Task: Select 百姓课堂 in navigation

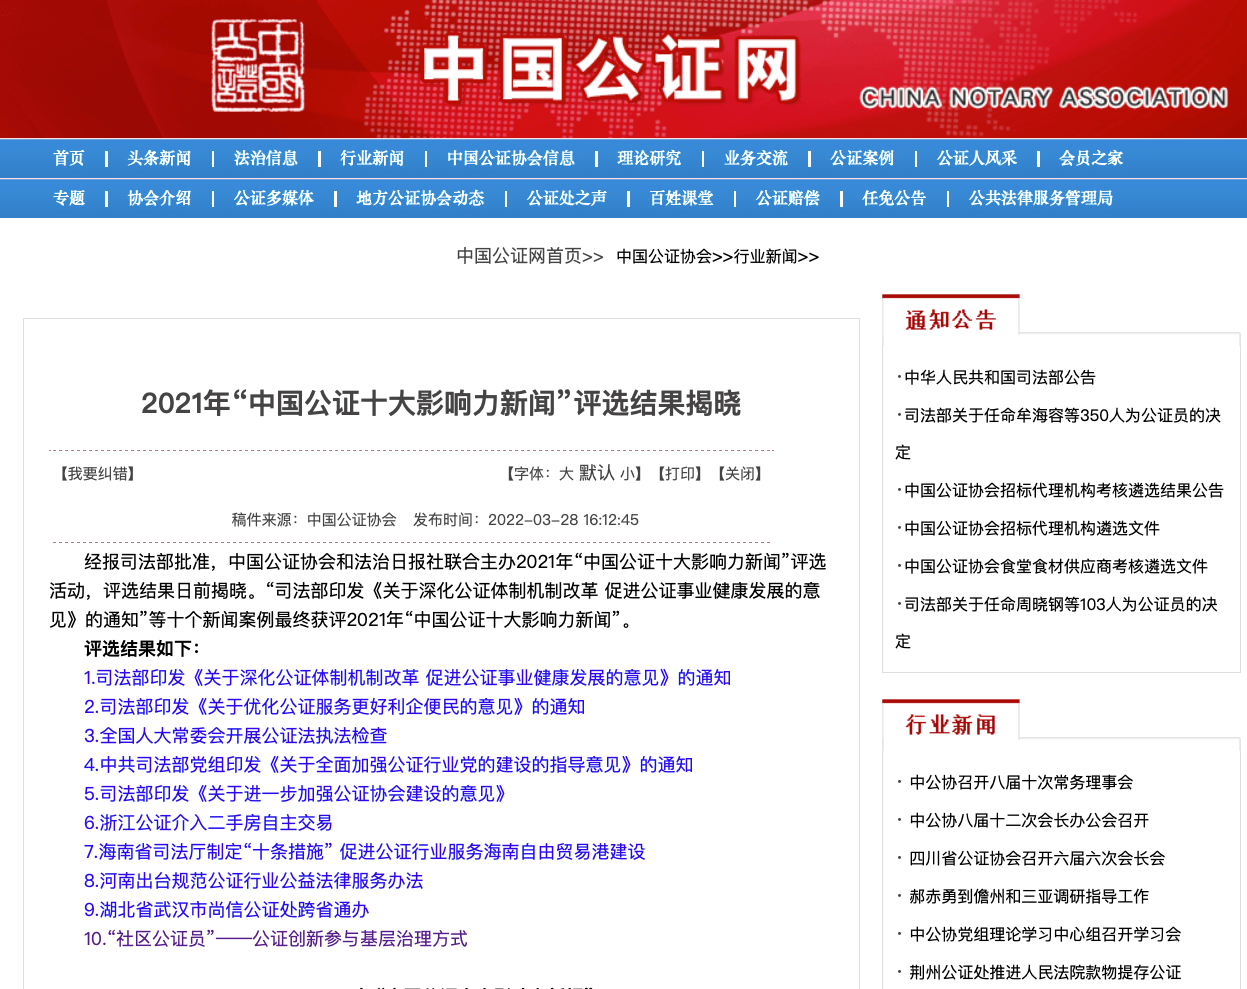Action: coord(682,198)
